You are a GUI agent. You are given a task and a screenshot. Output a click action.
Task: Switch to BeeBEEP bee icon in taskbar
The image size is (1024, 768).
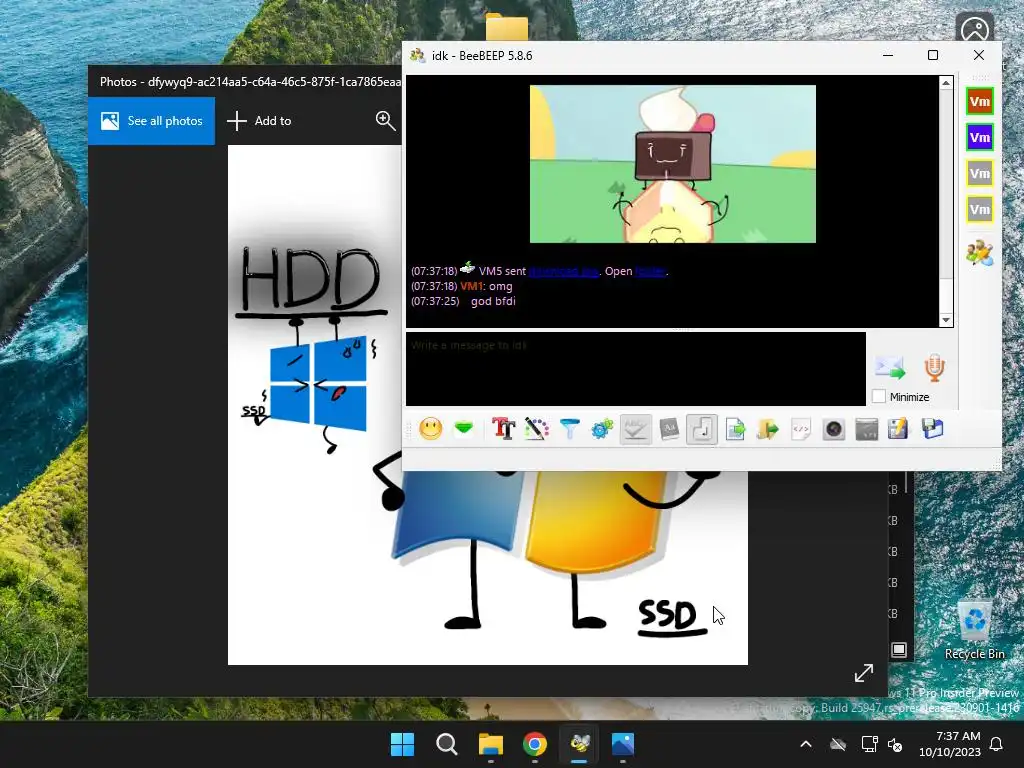[x=579, y=744]
